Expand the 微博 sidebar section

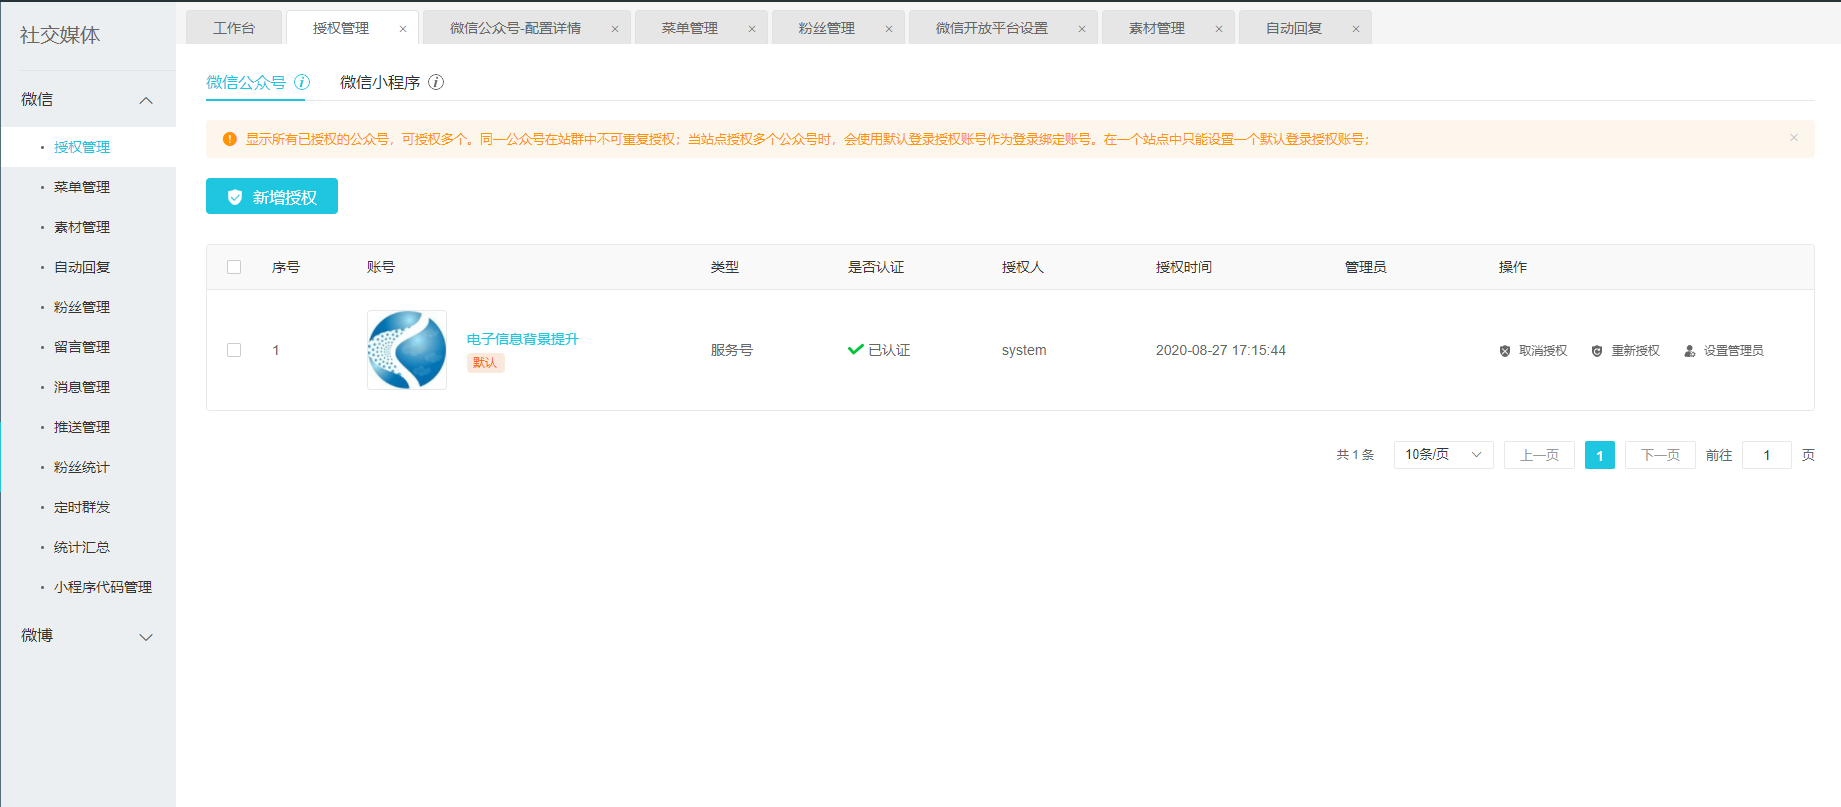[146, 637]
